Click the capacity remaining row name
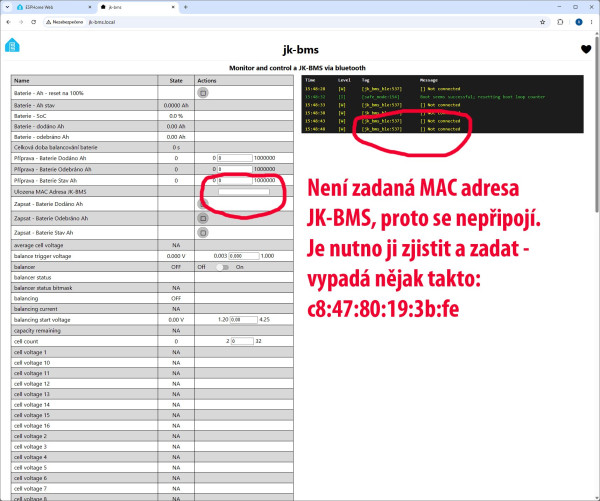Image resolution: width=600 pixels, height=501 pixels. pos(37,331)
